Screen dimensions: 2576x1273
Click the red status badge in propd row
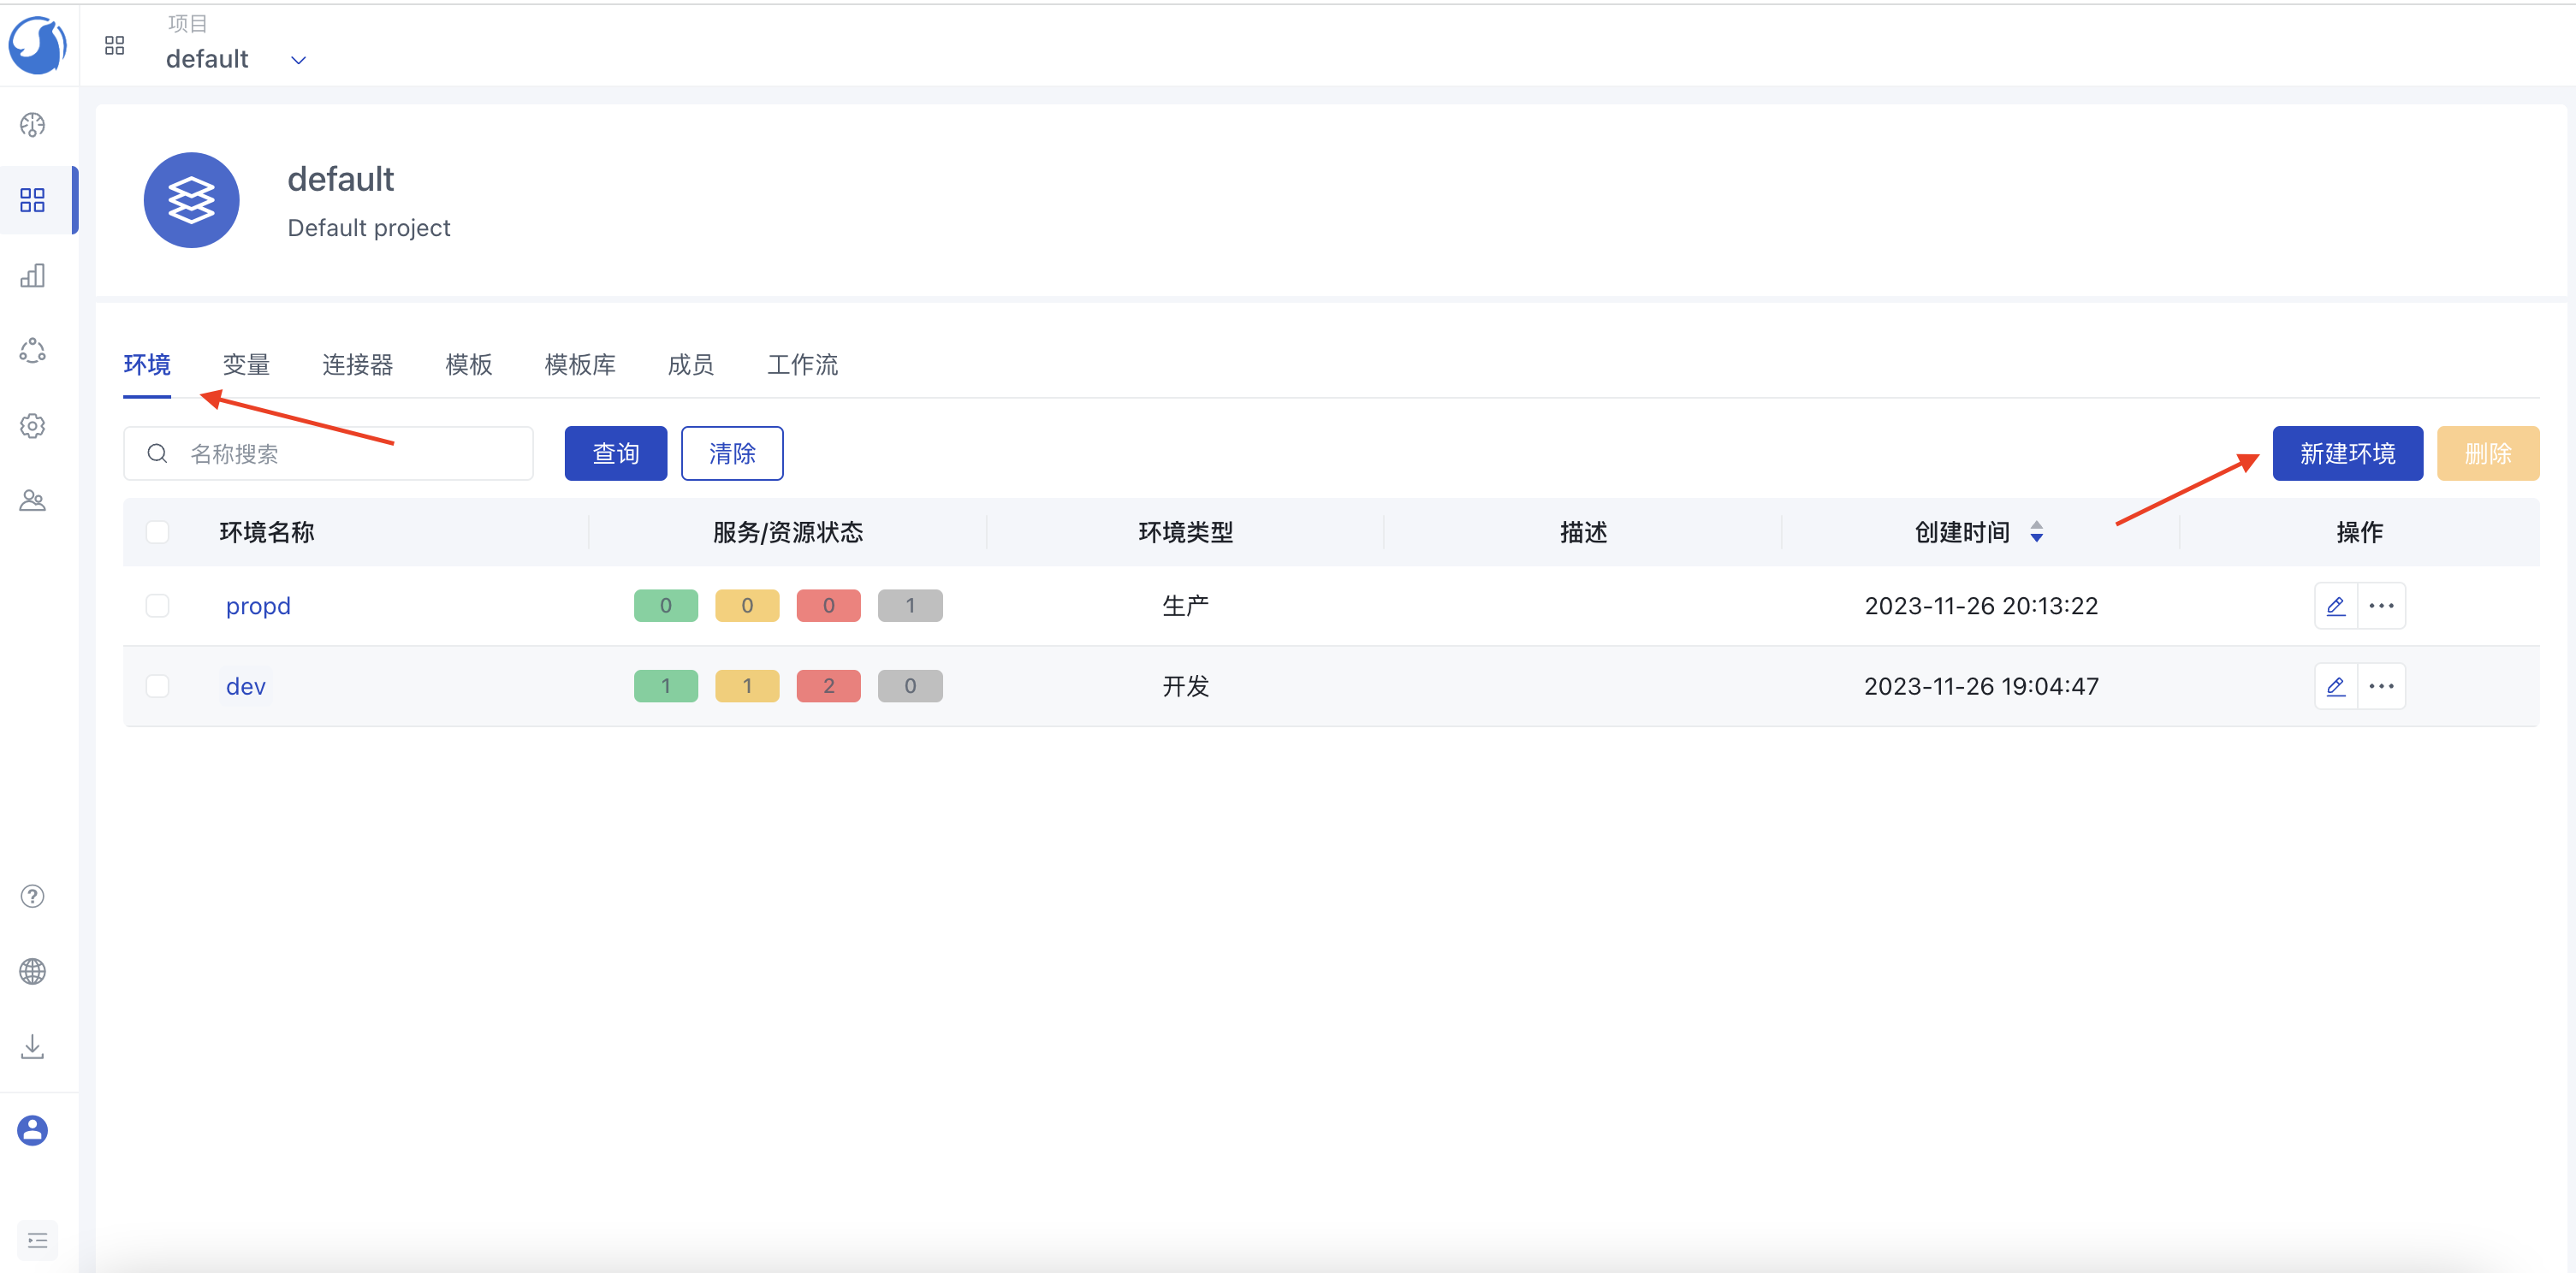[x=829, y=606]
